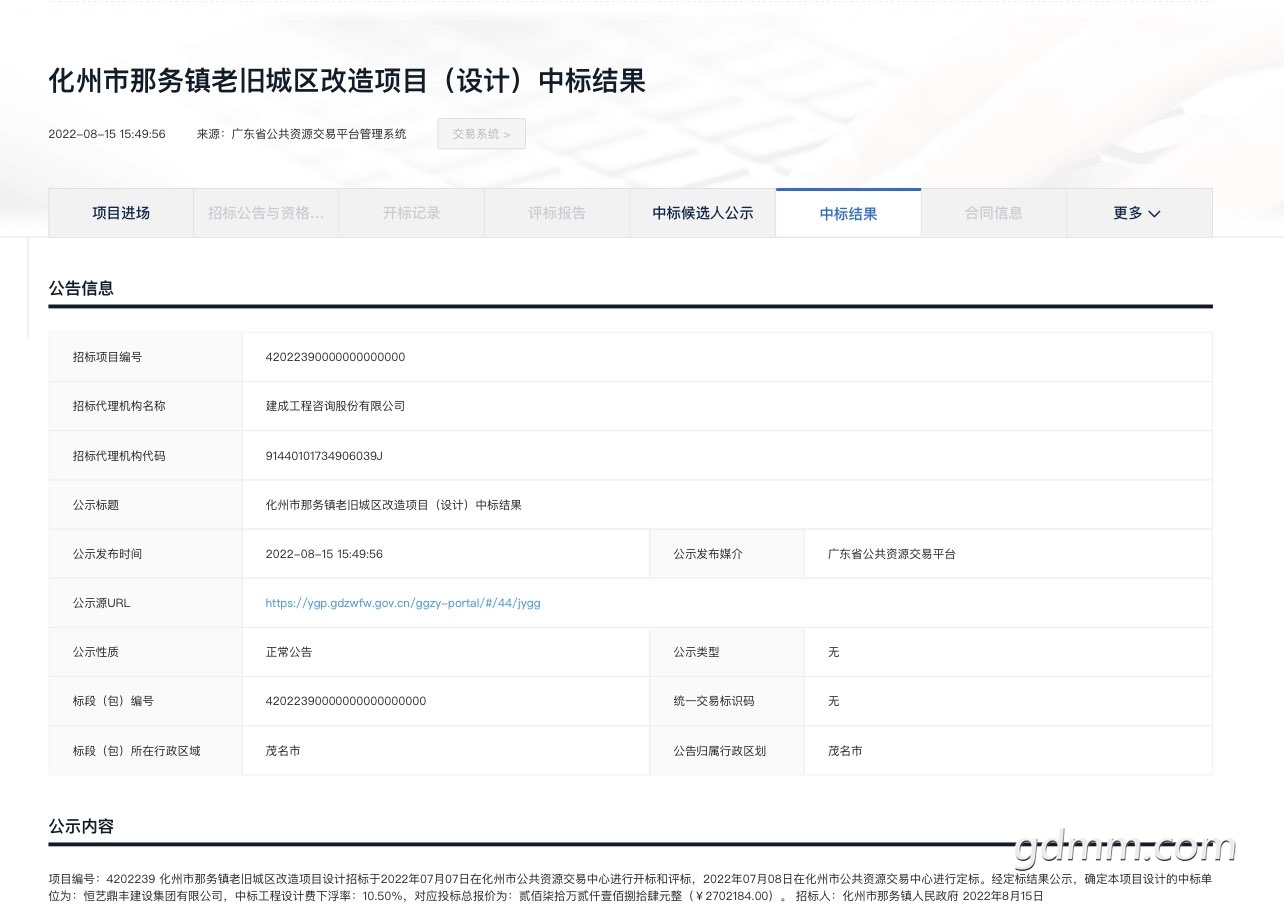Click the header timestamp 2022-08-15 15:49:56

107,134
